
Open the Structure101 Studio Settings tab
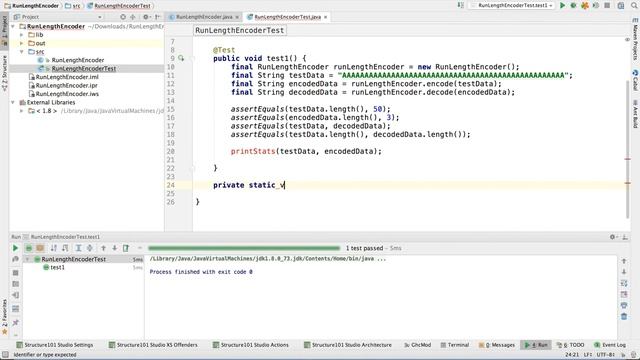pos(55,345)
